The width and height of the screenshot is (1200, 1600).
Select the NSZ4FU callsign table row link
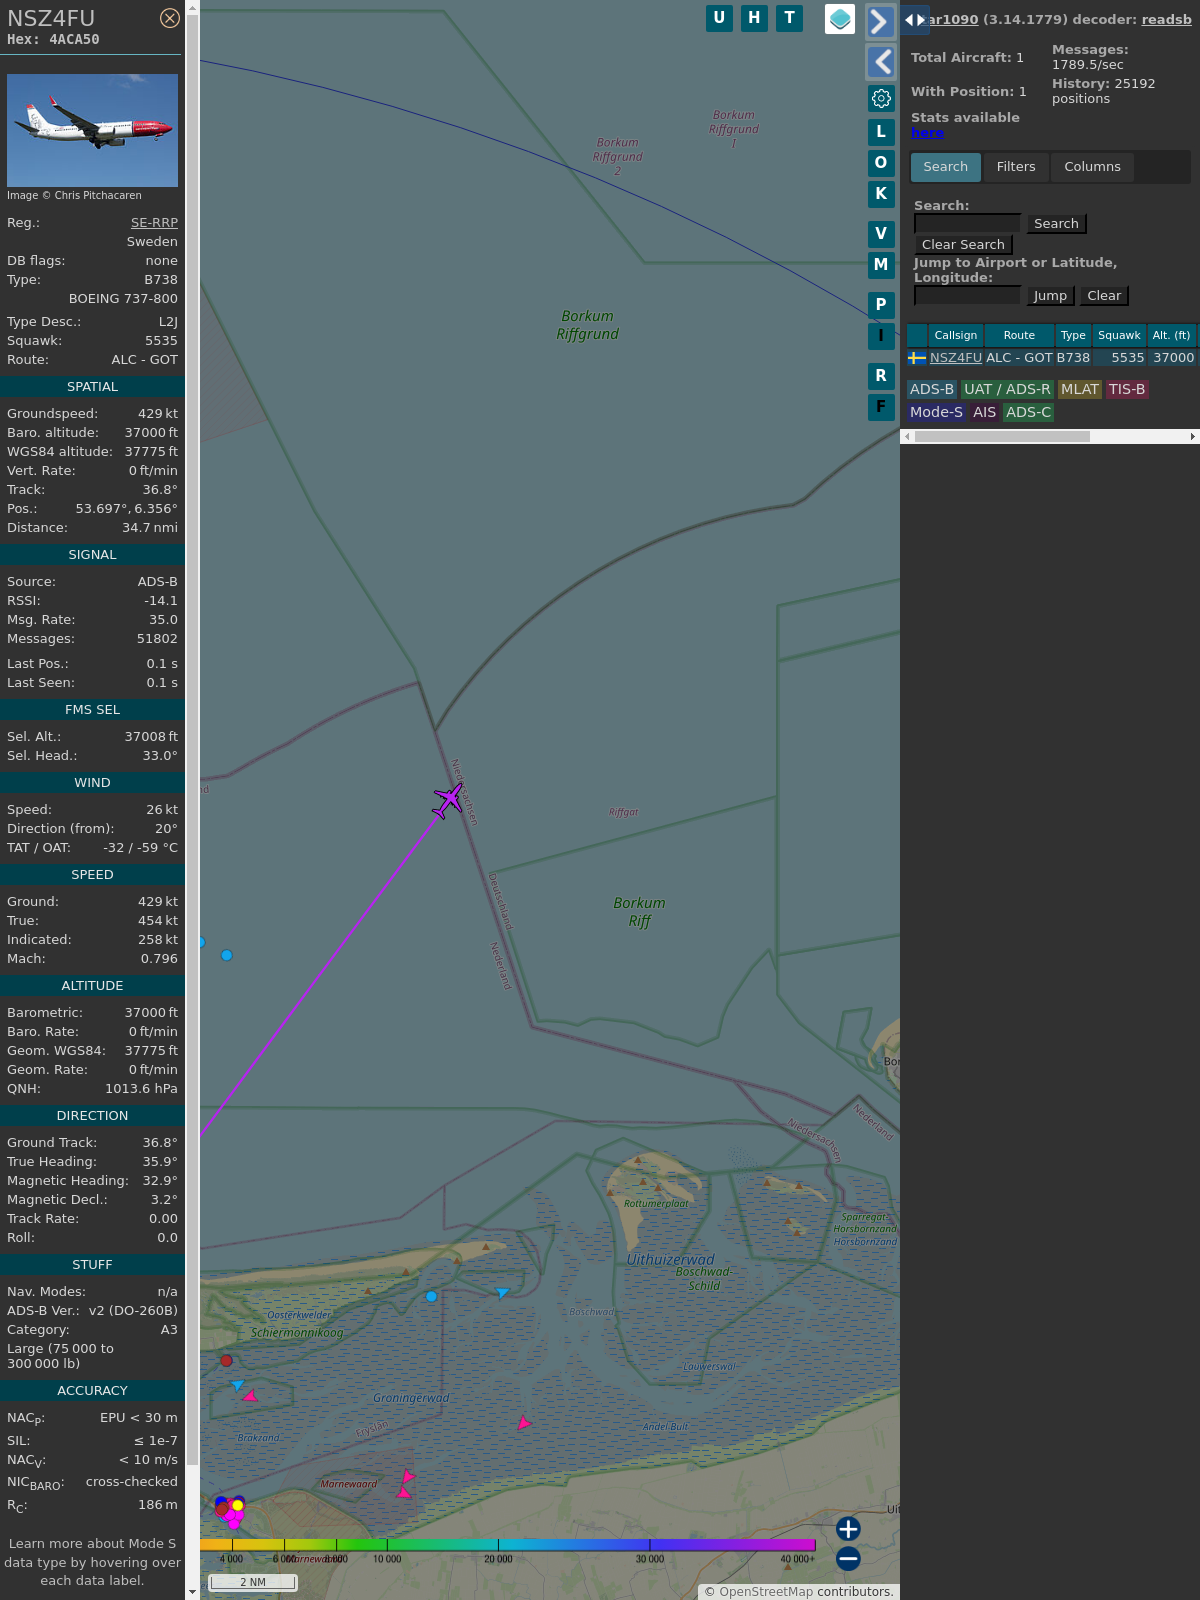956,358
